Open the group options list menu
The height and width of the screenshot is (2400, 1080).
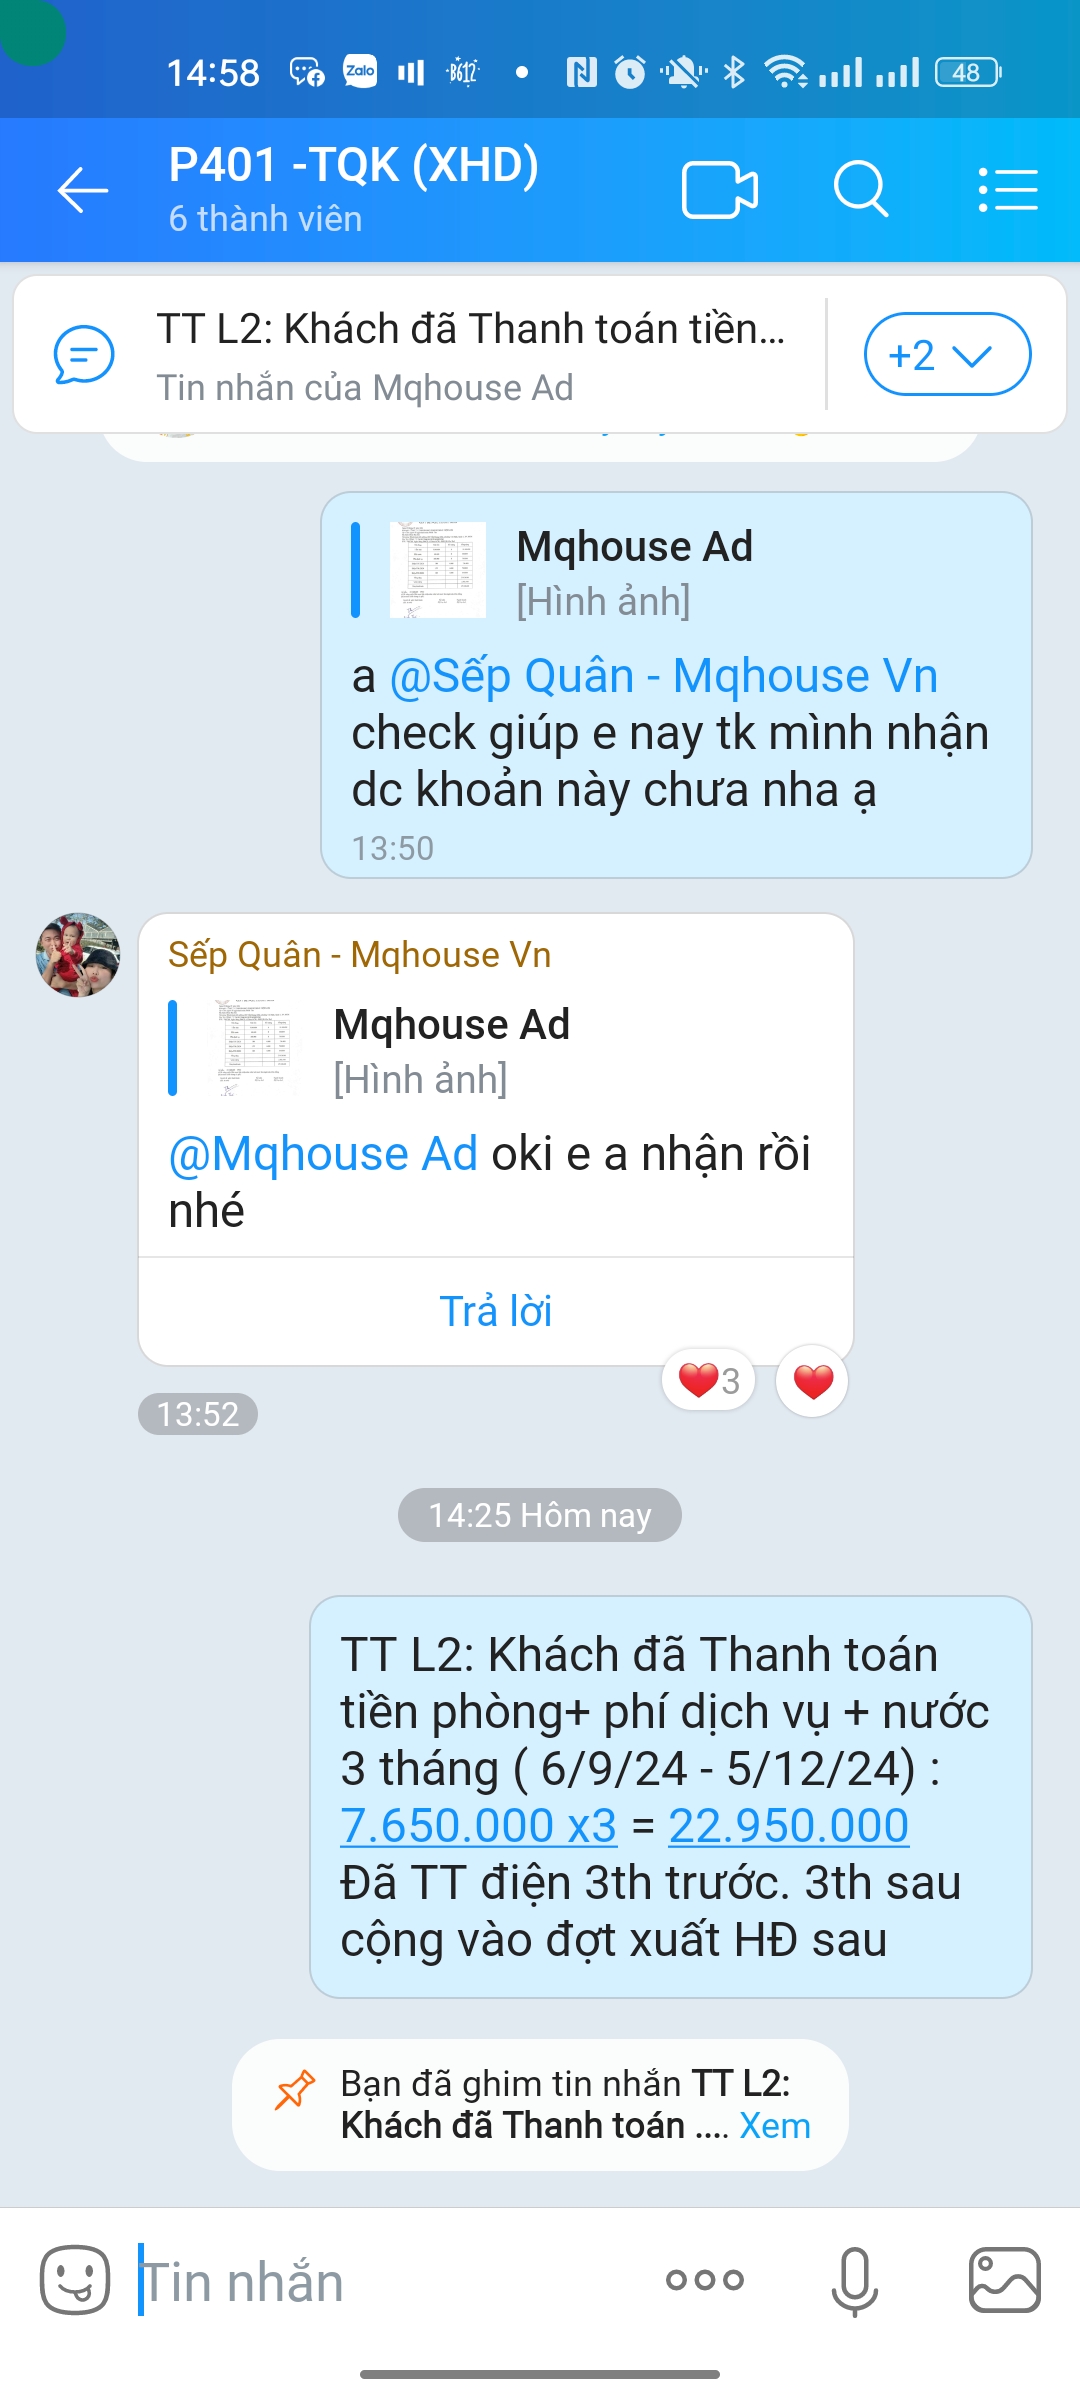coord(1007,190)
